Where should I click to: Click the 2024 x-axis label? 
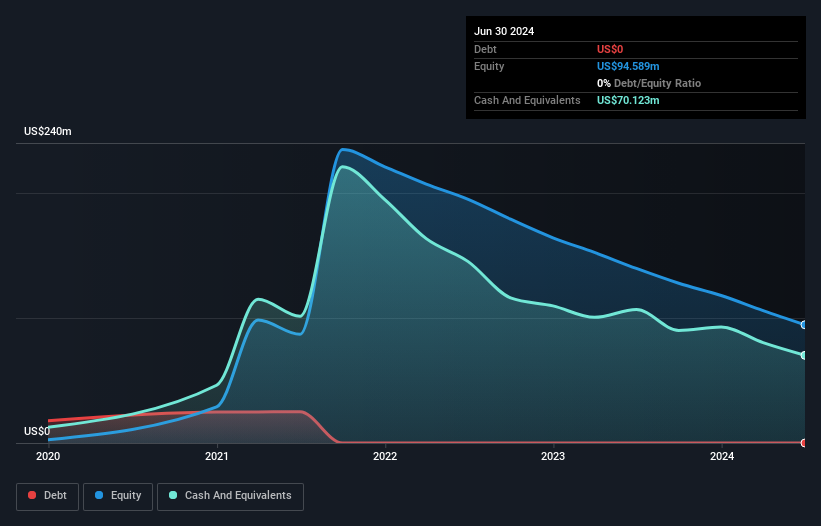722,456
